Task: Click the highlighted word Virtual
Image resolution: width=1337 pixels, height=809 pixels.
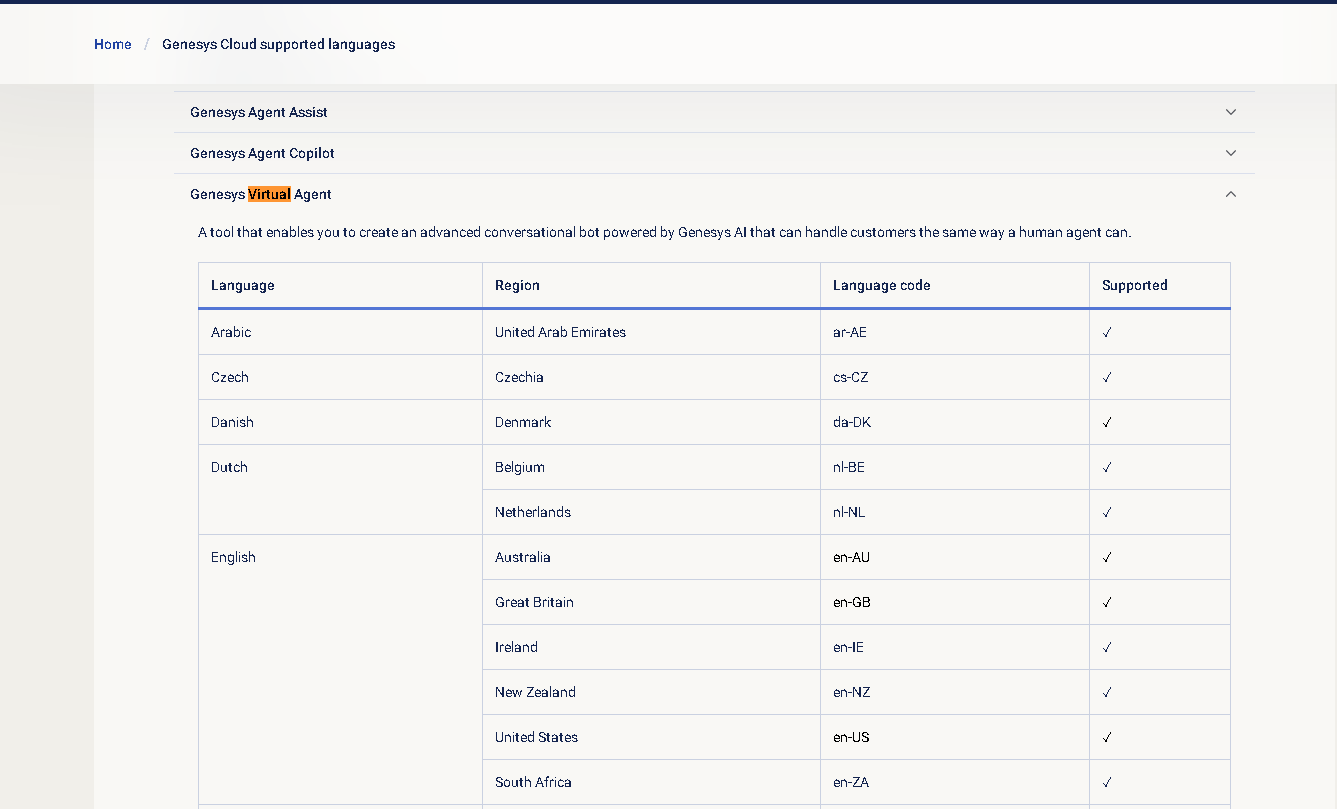Action: pos(269,194)
